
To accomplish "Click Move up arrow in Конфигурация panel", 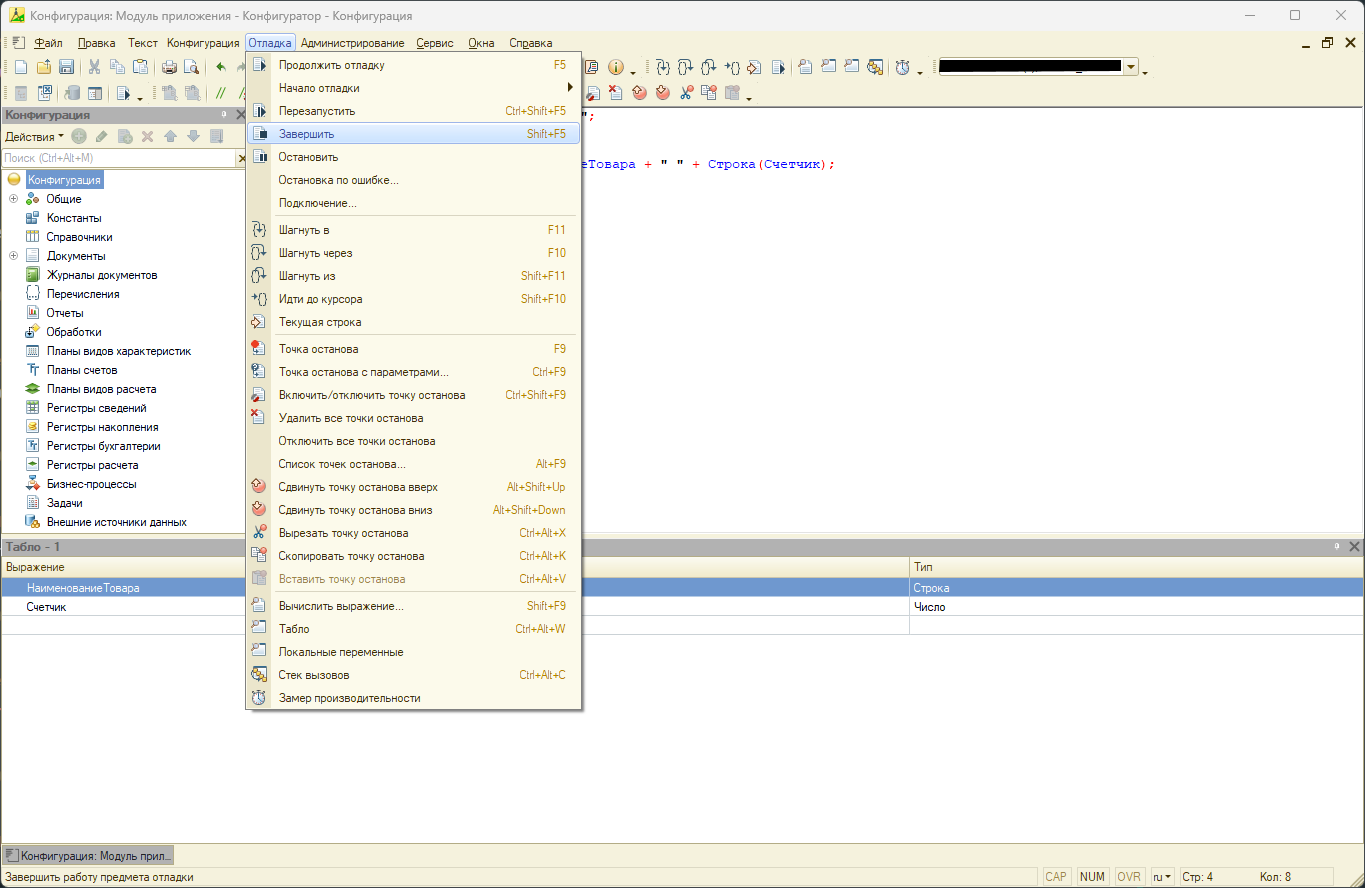I will pyautogui.click(x=171, y=136).
